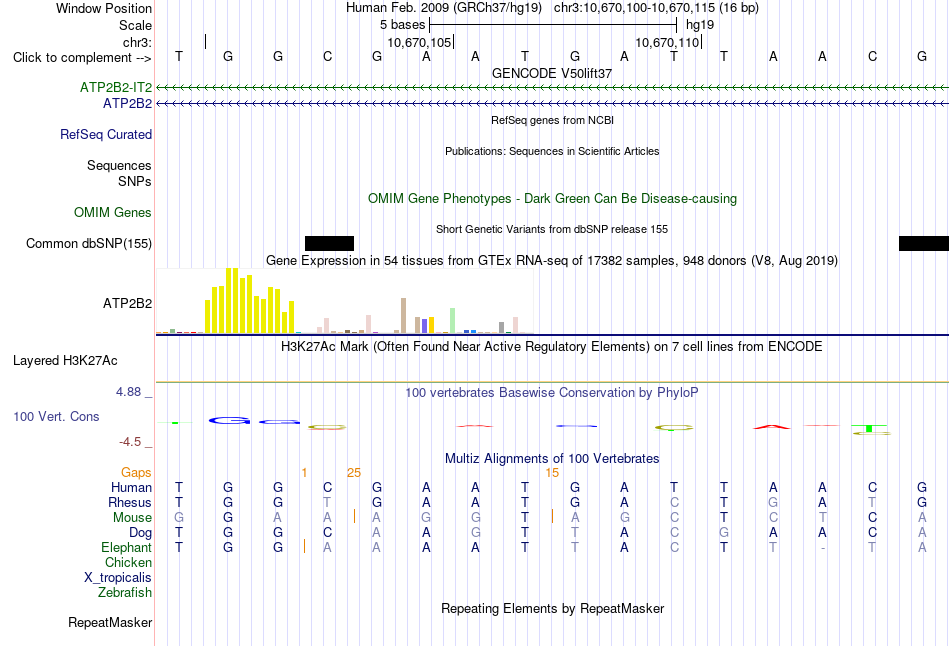Viewport: 950px width, 646px height.
Task: Click the large blue G conservation logo
Action: click(229, 420)
